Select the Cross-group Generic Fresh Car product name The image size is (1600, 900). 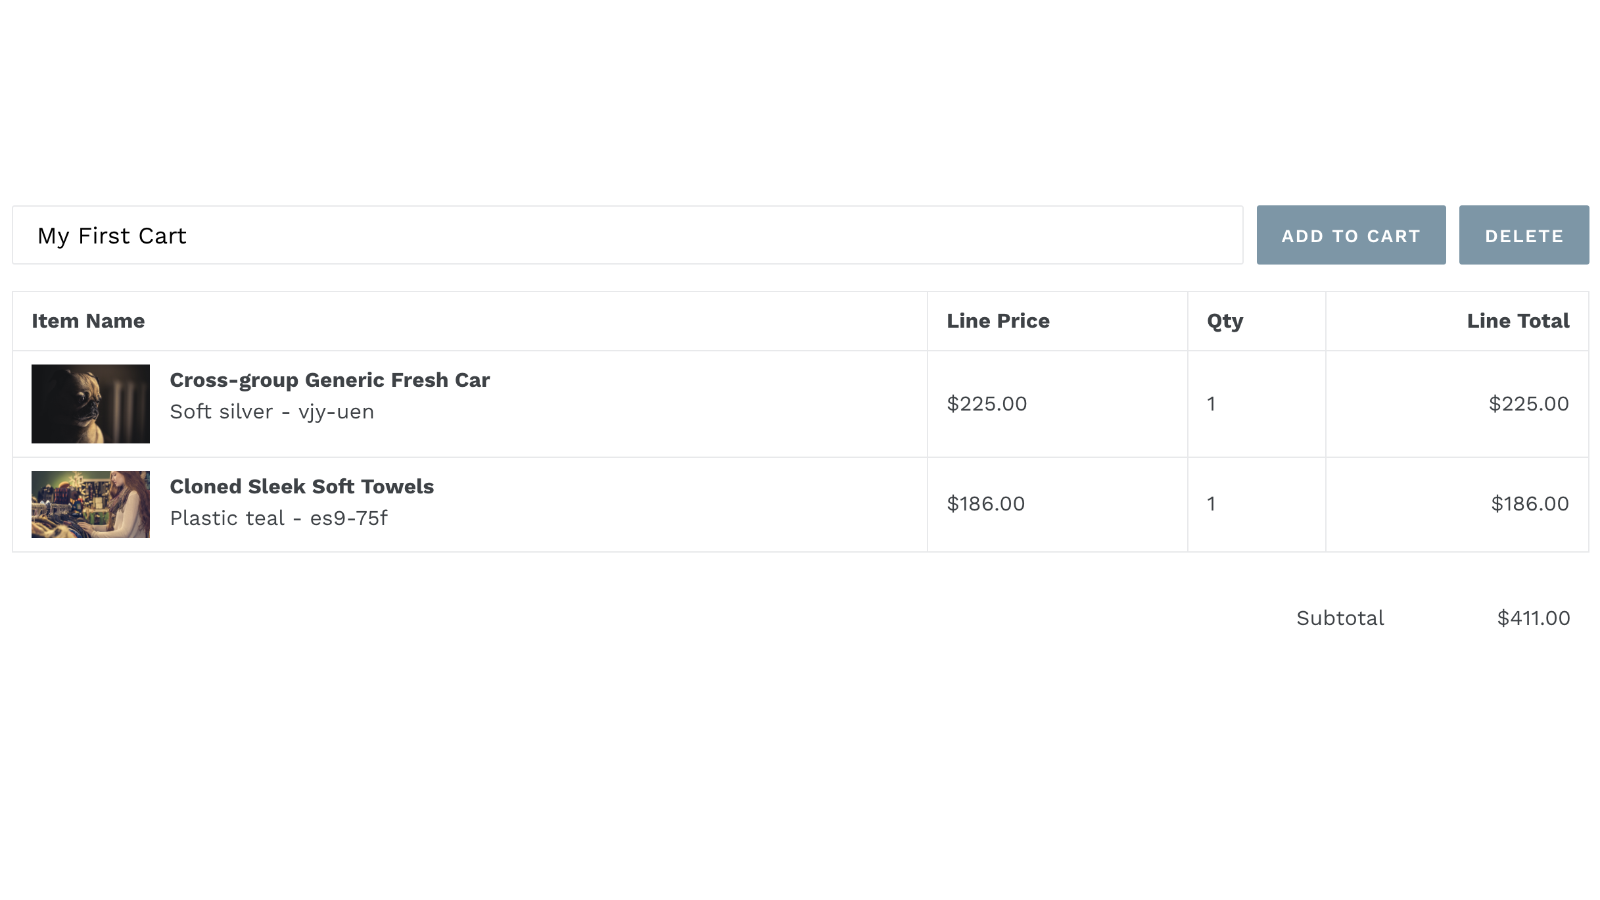329,380
